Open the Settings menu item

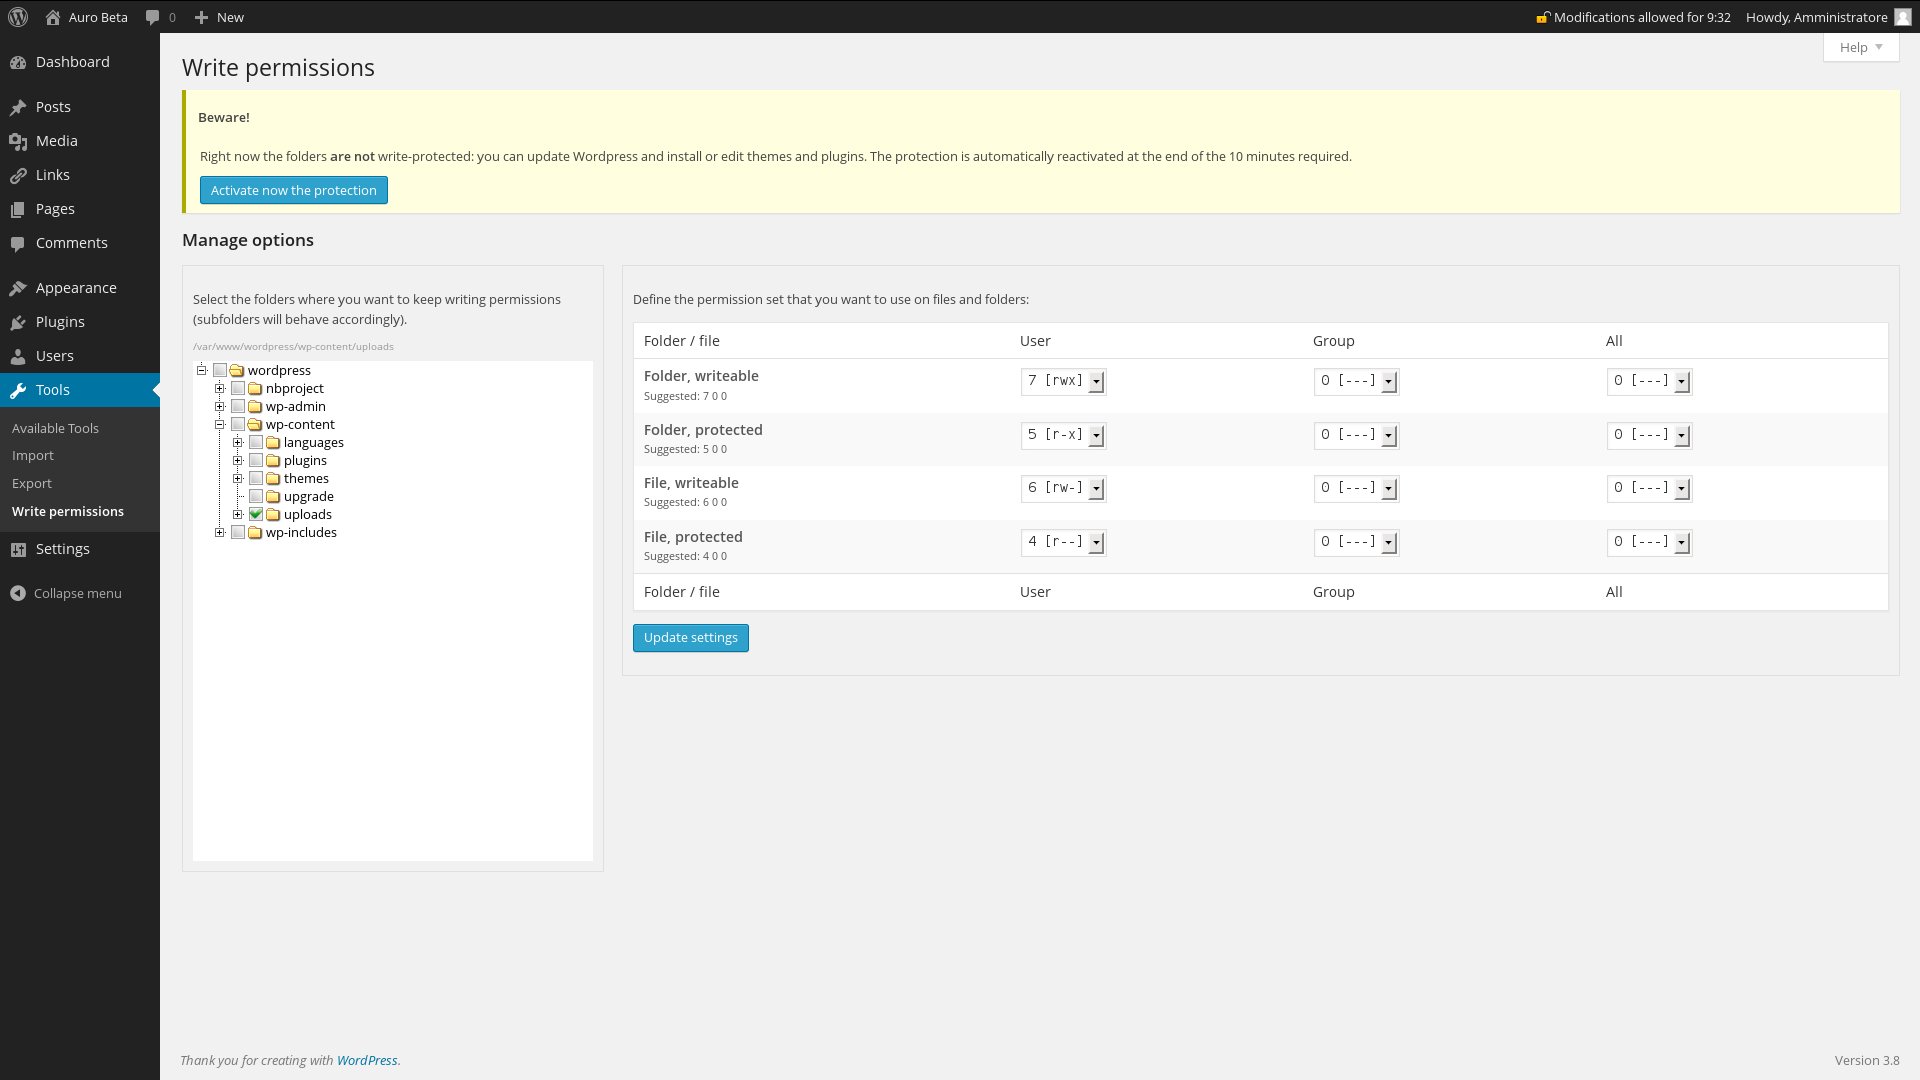click(x=62, y=549)
